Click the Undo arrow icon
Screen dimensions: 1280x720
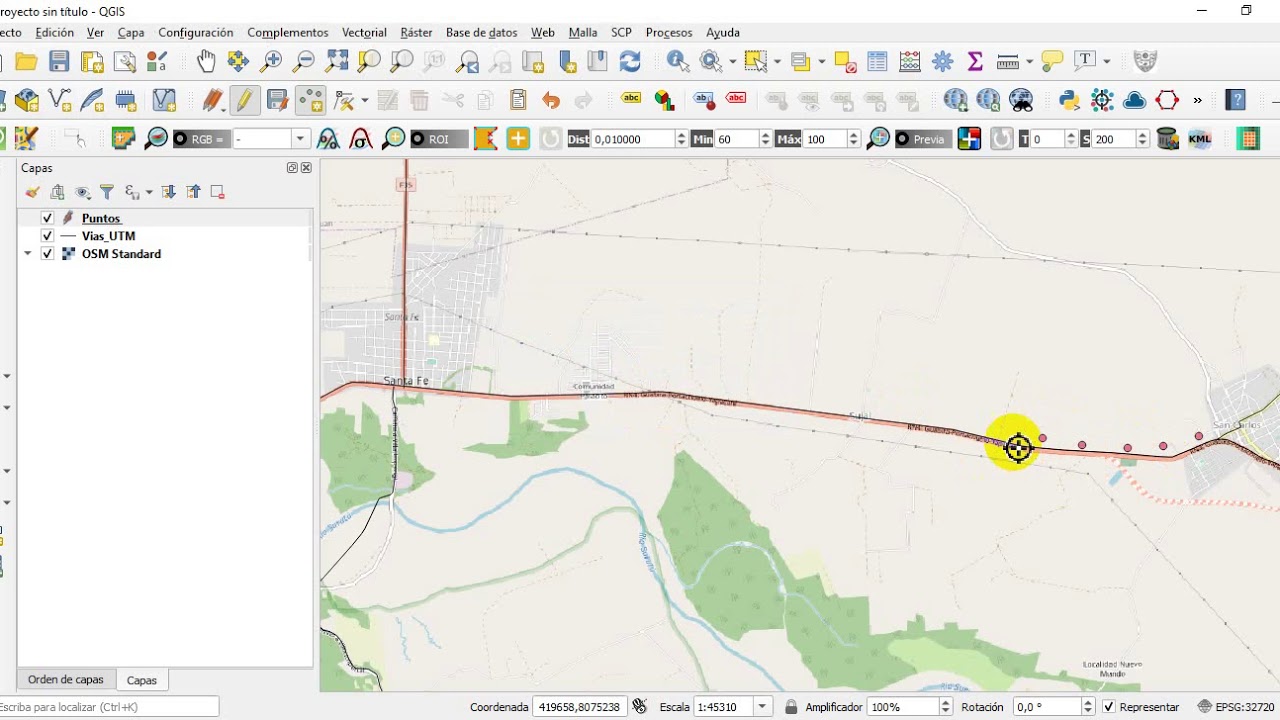point(550,100)
